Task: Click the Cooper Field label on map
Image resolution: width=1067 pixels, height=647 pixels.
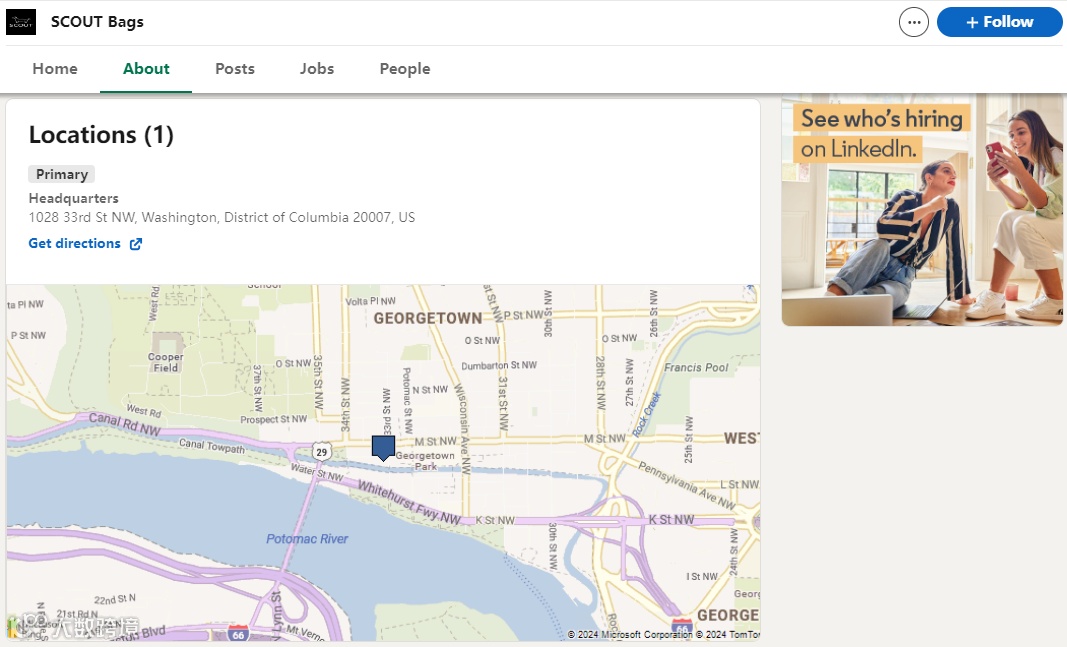Action: pyautogui.click(x=165, y=362)
